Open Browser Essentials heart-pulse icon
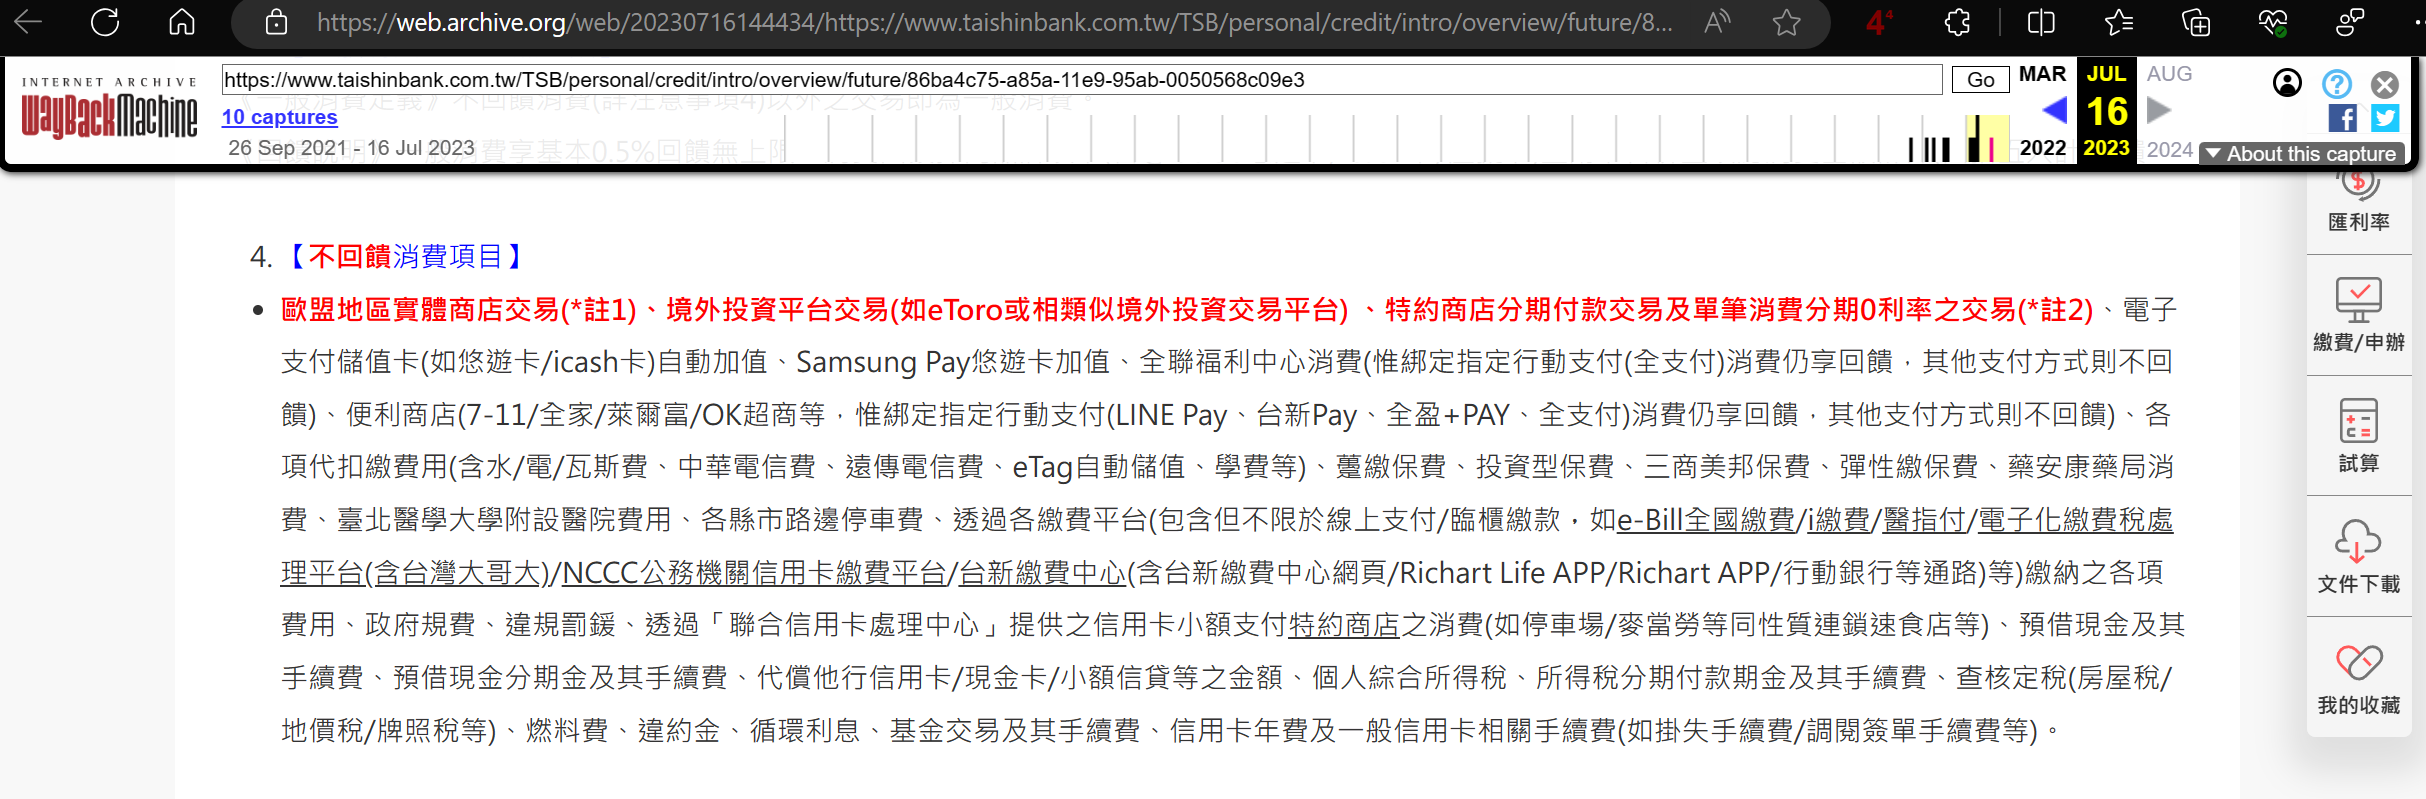The width and height of the screenshot is (2426, 799). [x=2272, y=22]
